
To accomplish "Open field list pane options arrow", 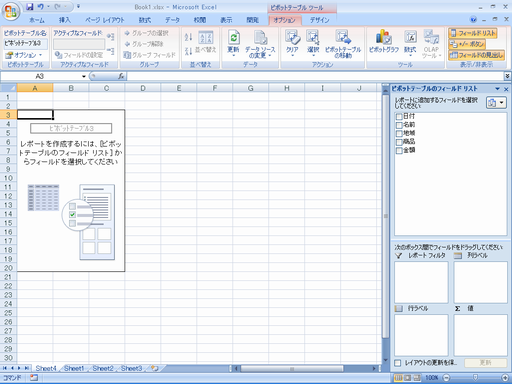I will [x=497, y=89].
